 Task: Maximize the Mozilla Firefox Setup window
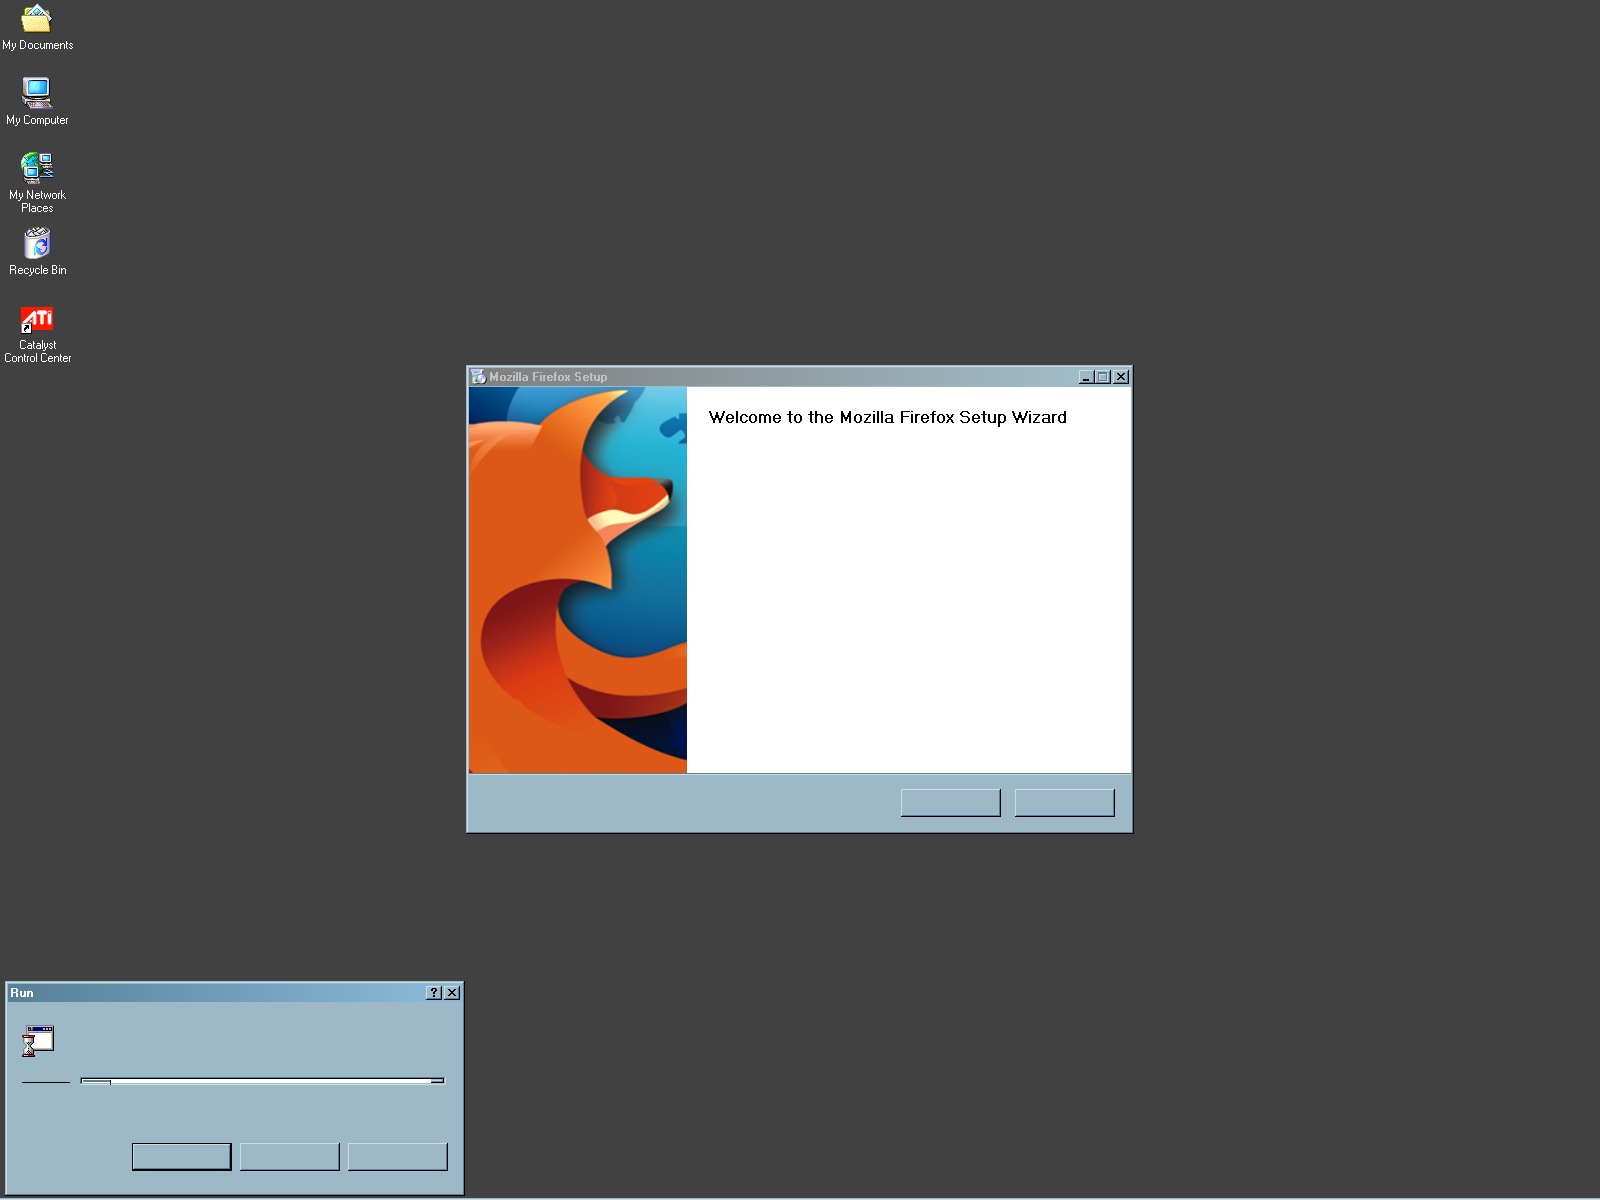(x=1103, y=377)
